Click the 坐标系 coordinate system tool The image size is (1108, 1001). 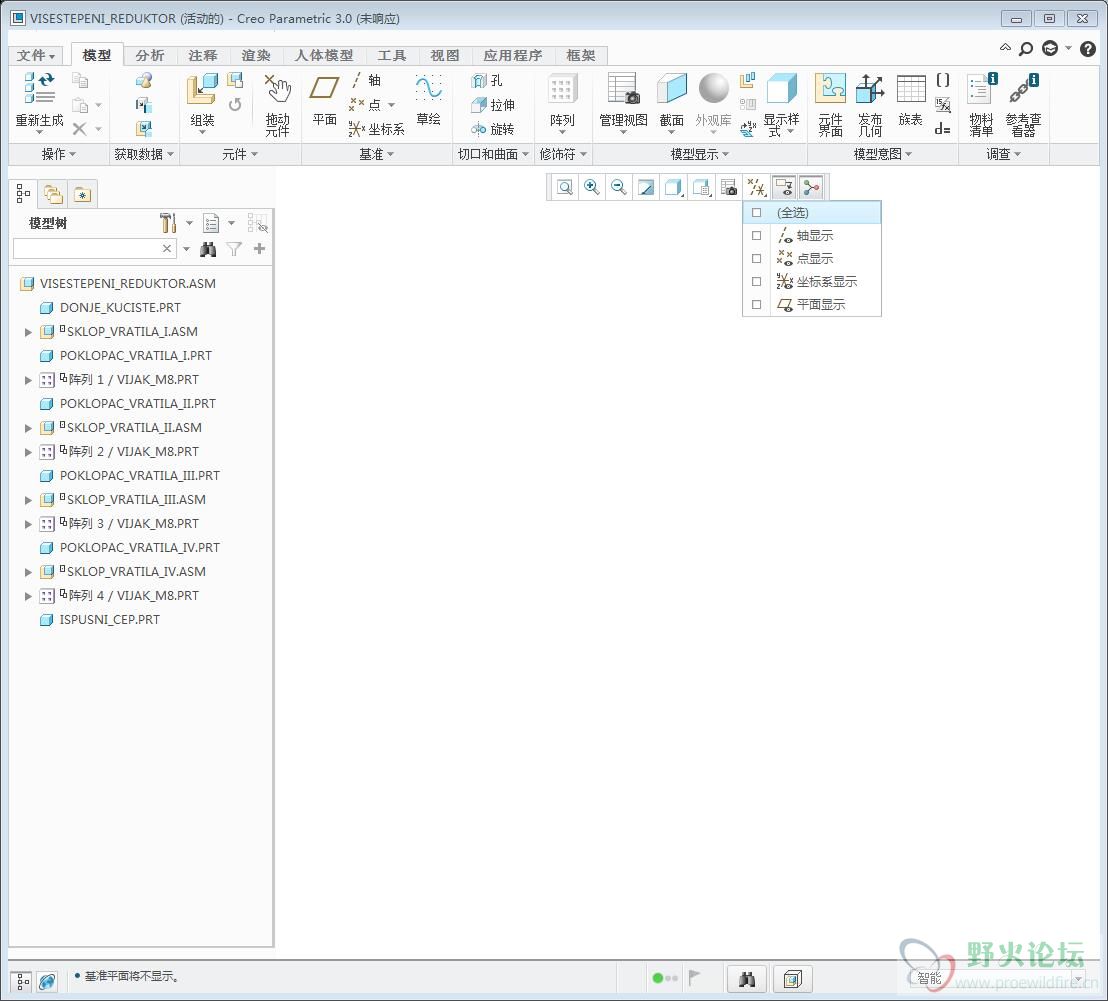pyautogui.click(x=377, y=129)
